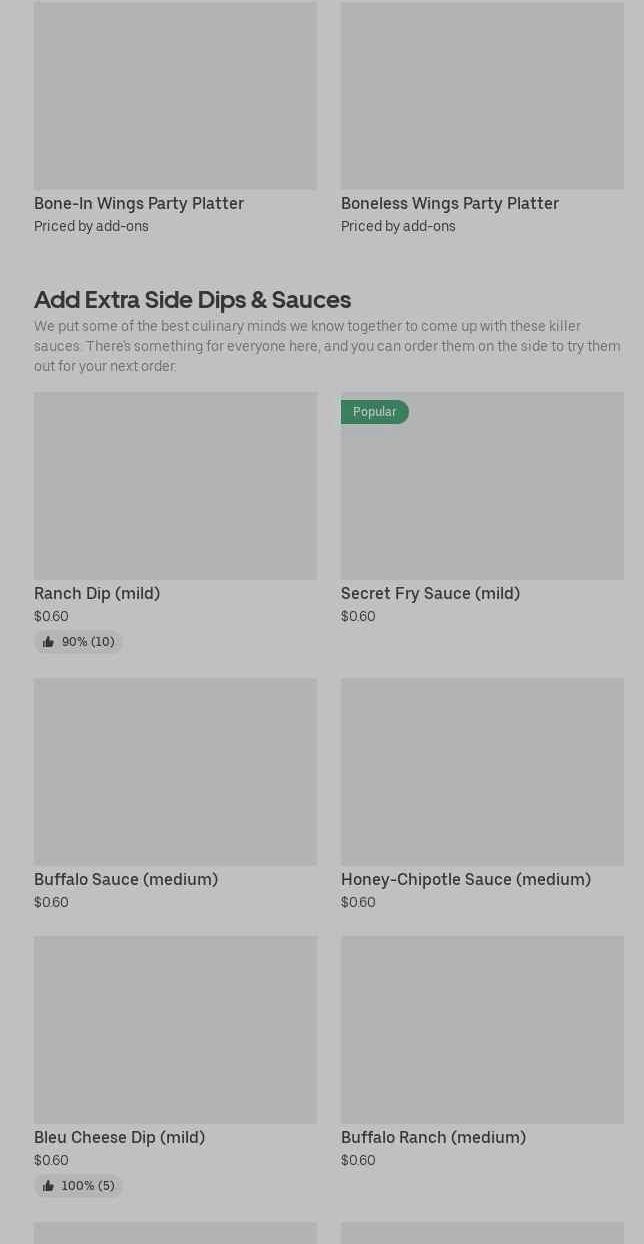Open Ranch Dip (mild) image
The height and width of the screenshot is (1244, 644).
point(175,486)
